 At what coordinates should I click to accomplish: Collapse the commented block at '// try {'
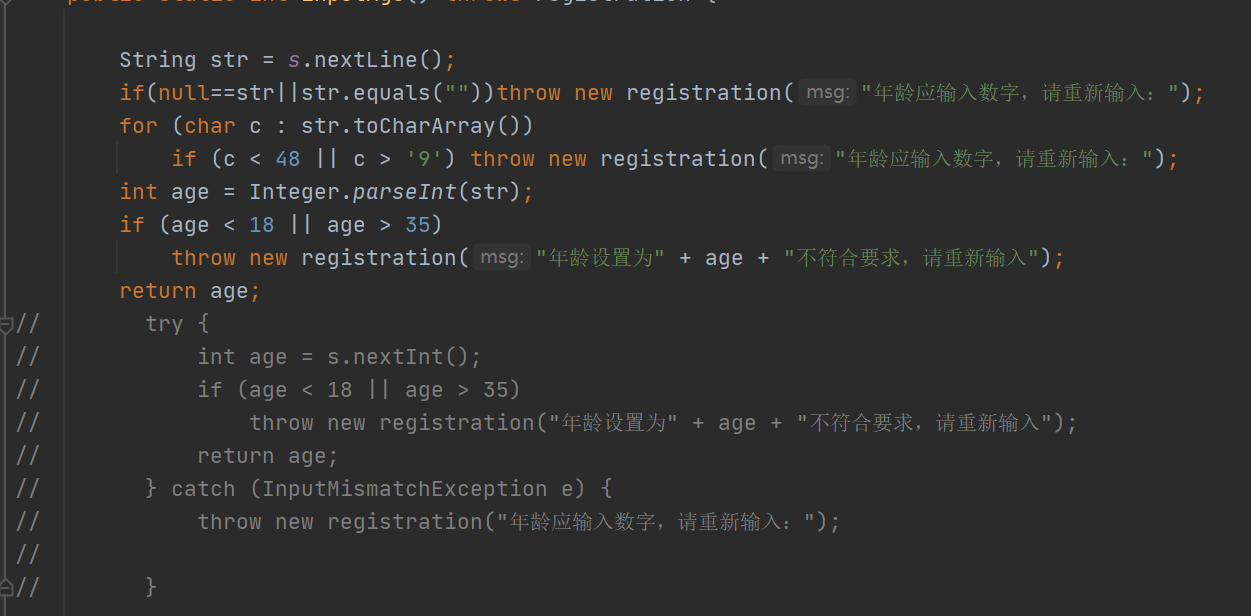[x=7, y=324]
